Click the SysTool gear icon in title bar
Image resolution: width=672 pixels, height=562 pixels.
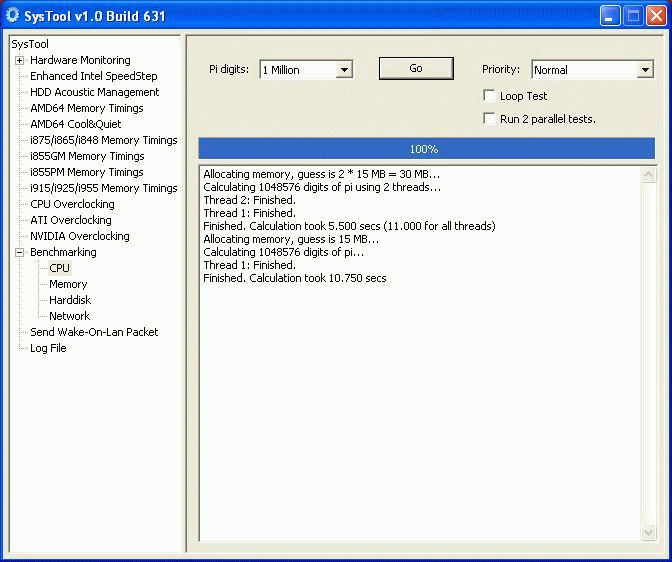pos(12,15)
